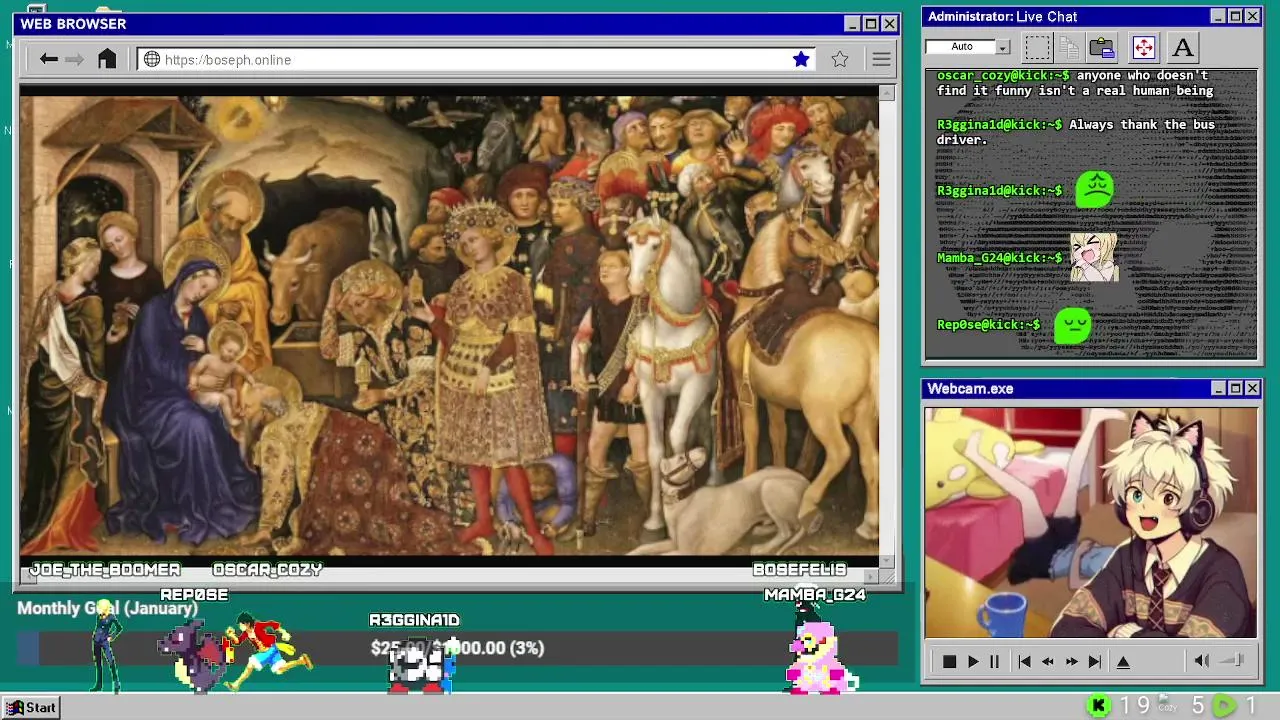Mute the Webcam.exe speaker icon
This screenshot has width=1280, height=720.
coord(1202,660)
